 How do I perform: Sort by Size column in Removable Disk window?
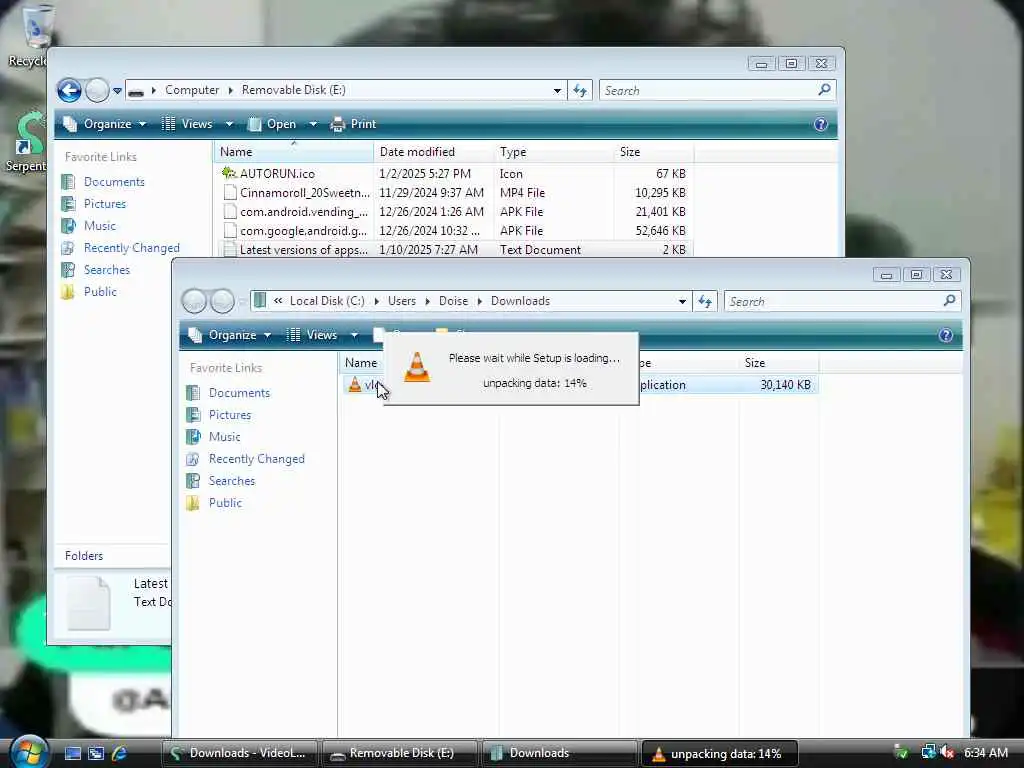(654, 152)
